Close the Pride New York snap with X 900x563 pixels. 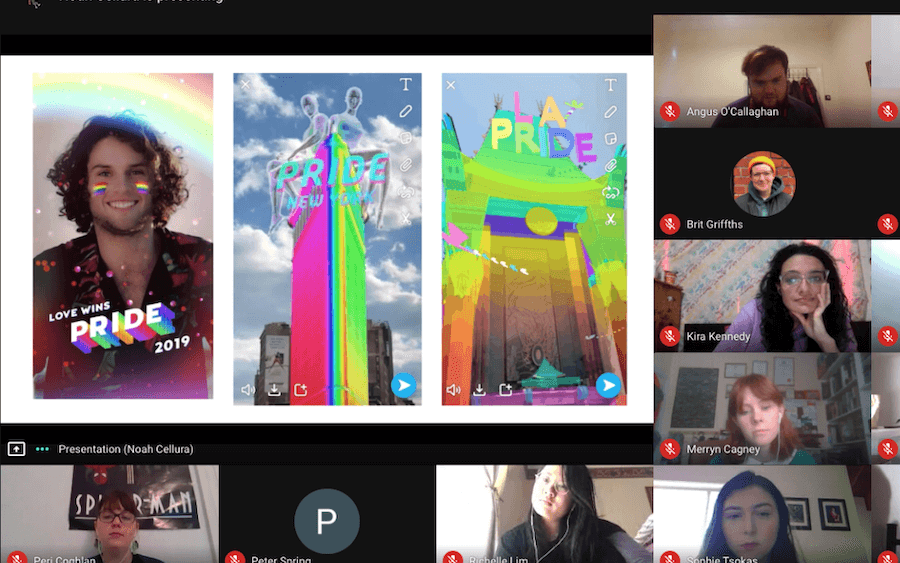[x=246, y=85]
